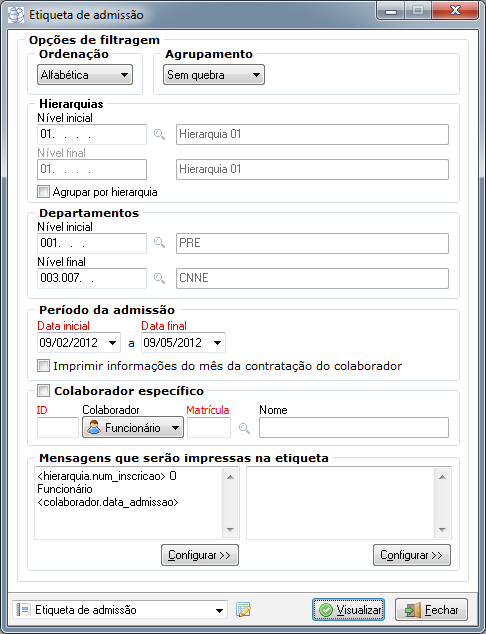
Task: Expand the Agrupamento Sem quebra dropdown
Action: pos(214,75)
